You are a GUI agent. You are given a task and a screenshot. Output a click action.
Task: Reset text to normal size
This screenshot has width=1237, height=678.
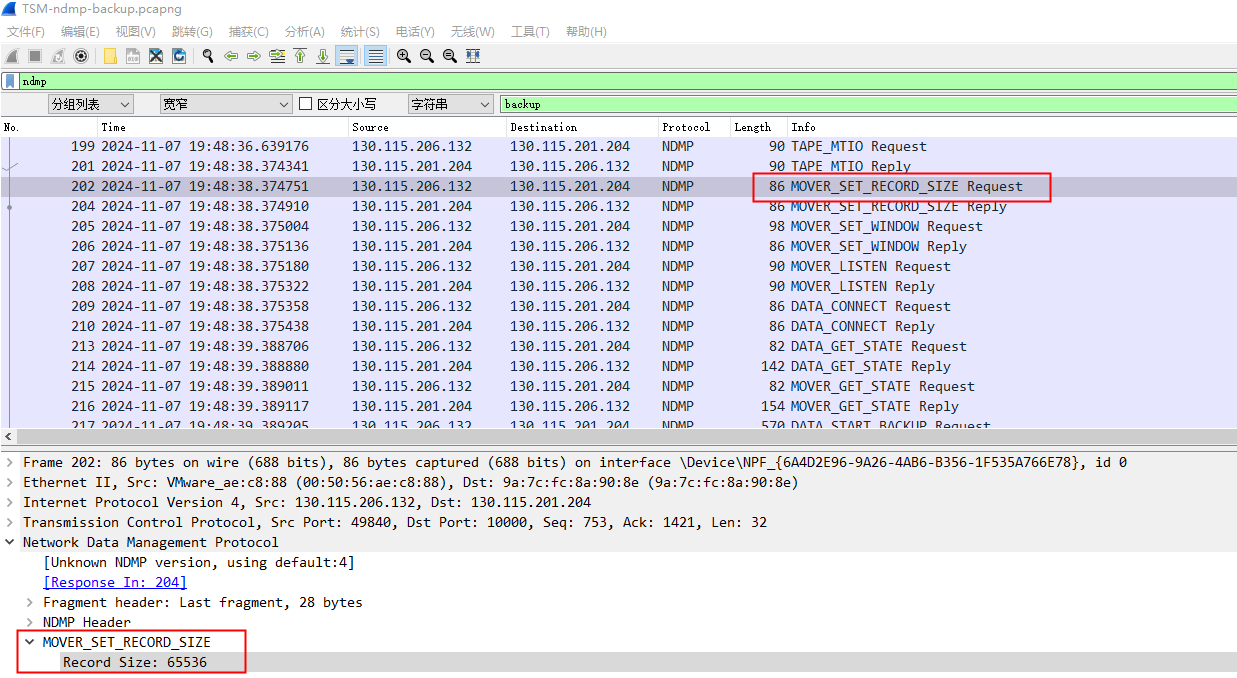pos(450,56)
